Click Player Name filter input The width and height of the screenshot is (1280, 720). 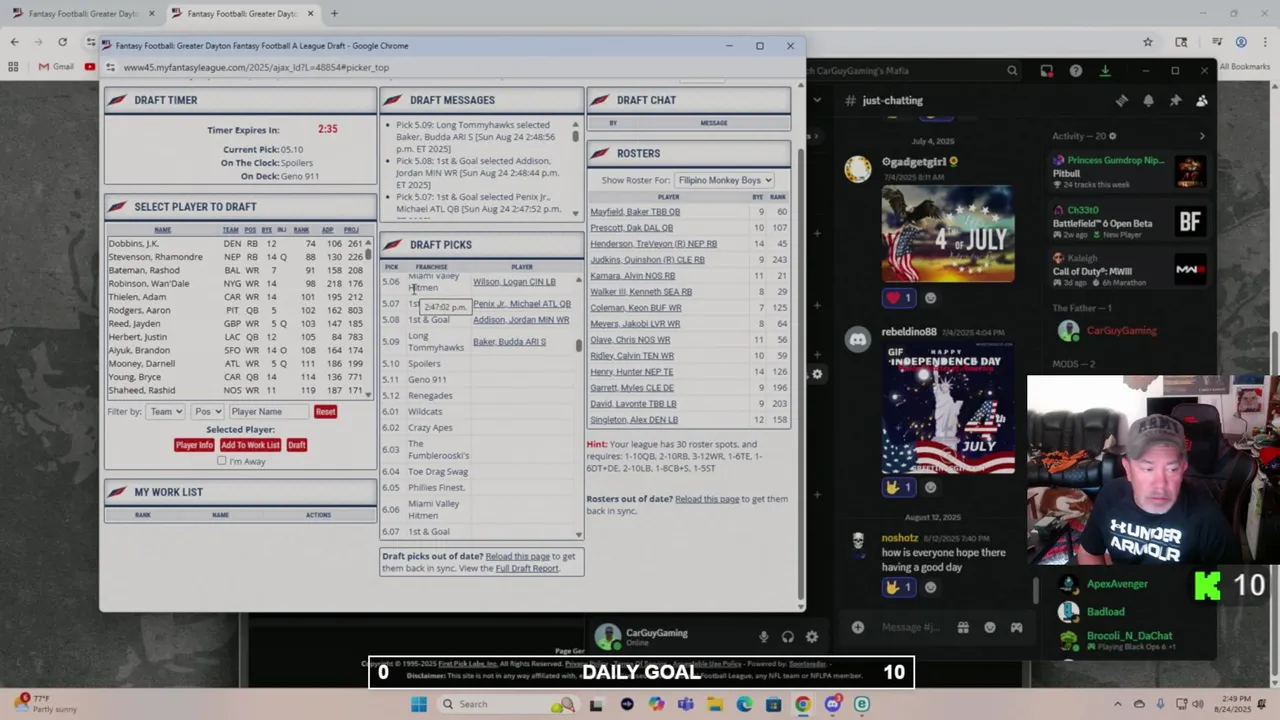(268, 411)
